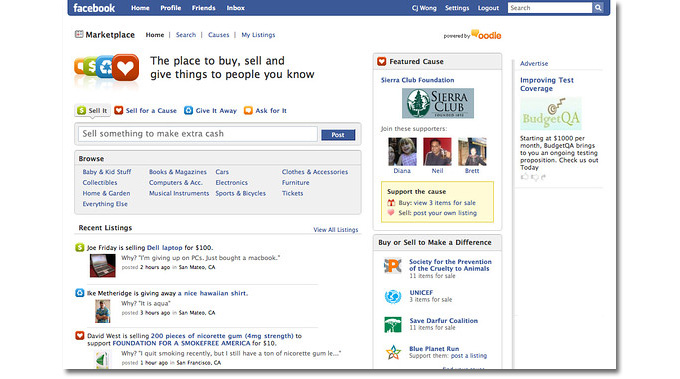Viewport: 680px width, 379px height.
Task: Focus the Sell something to make extra cash field
Action: pos(198,134)
